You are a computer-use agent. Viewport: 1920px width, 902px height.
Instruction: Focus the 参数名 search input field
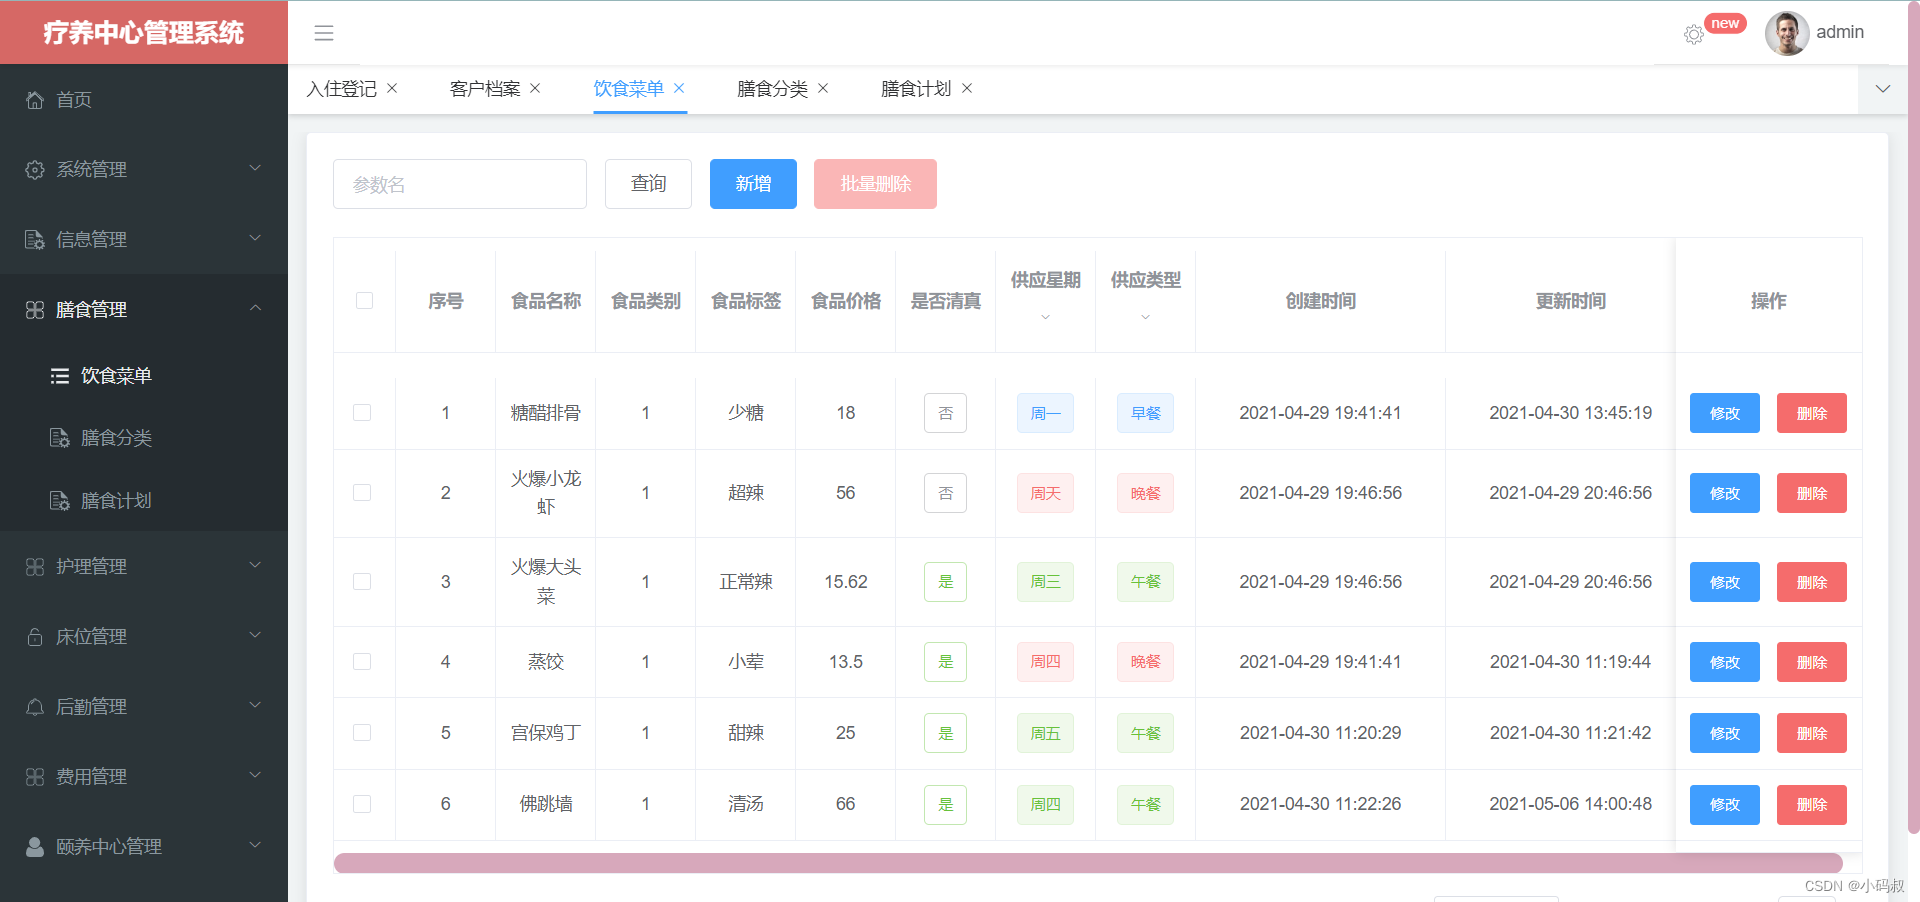pos(460,184)
